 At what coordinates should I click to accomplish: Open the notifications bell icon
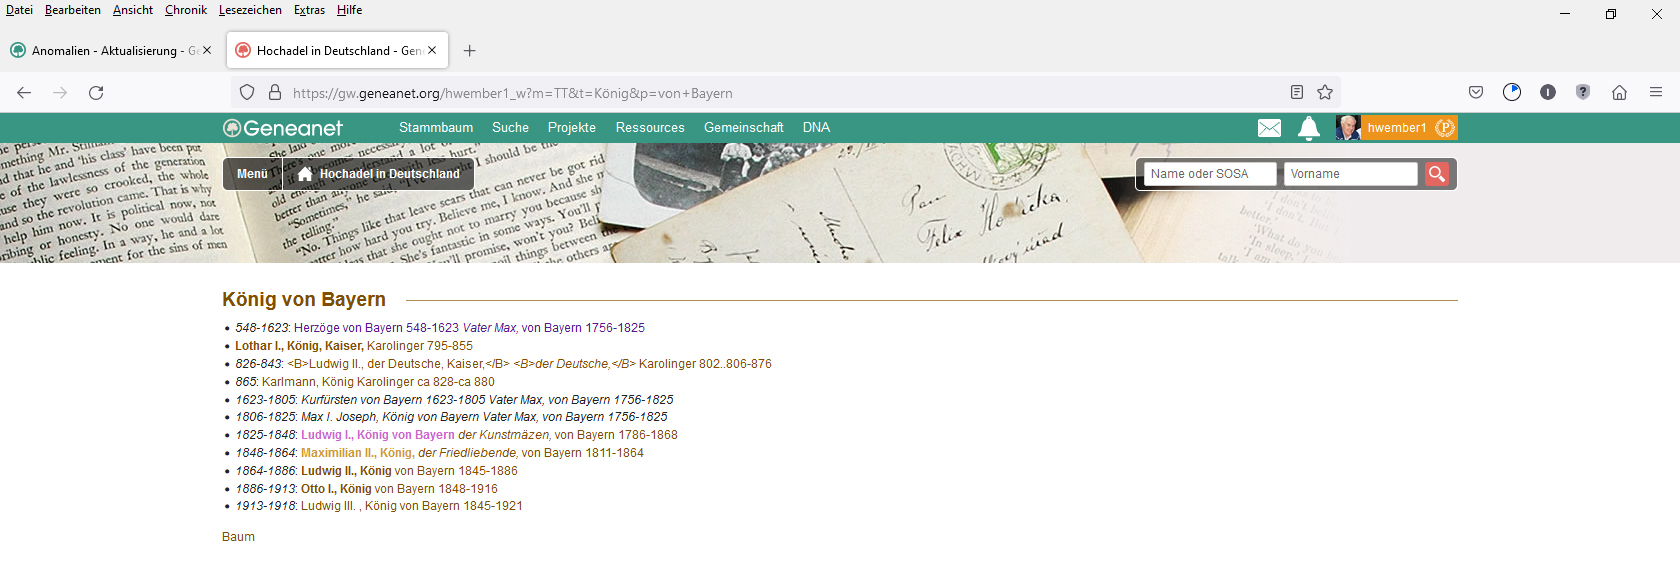[x=1308, y=128]
